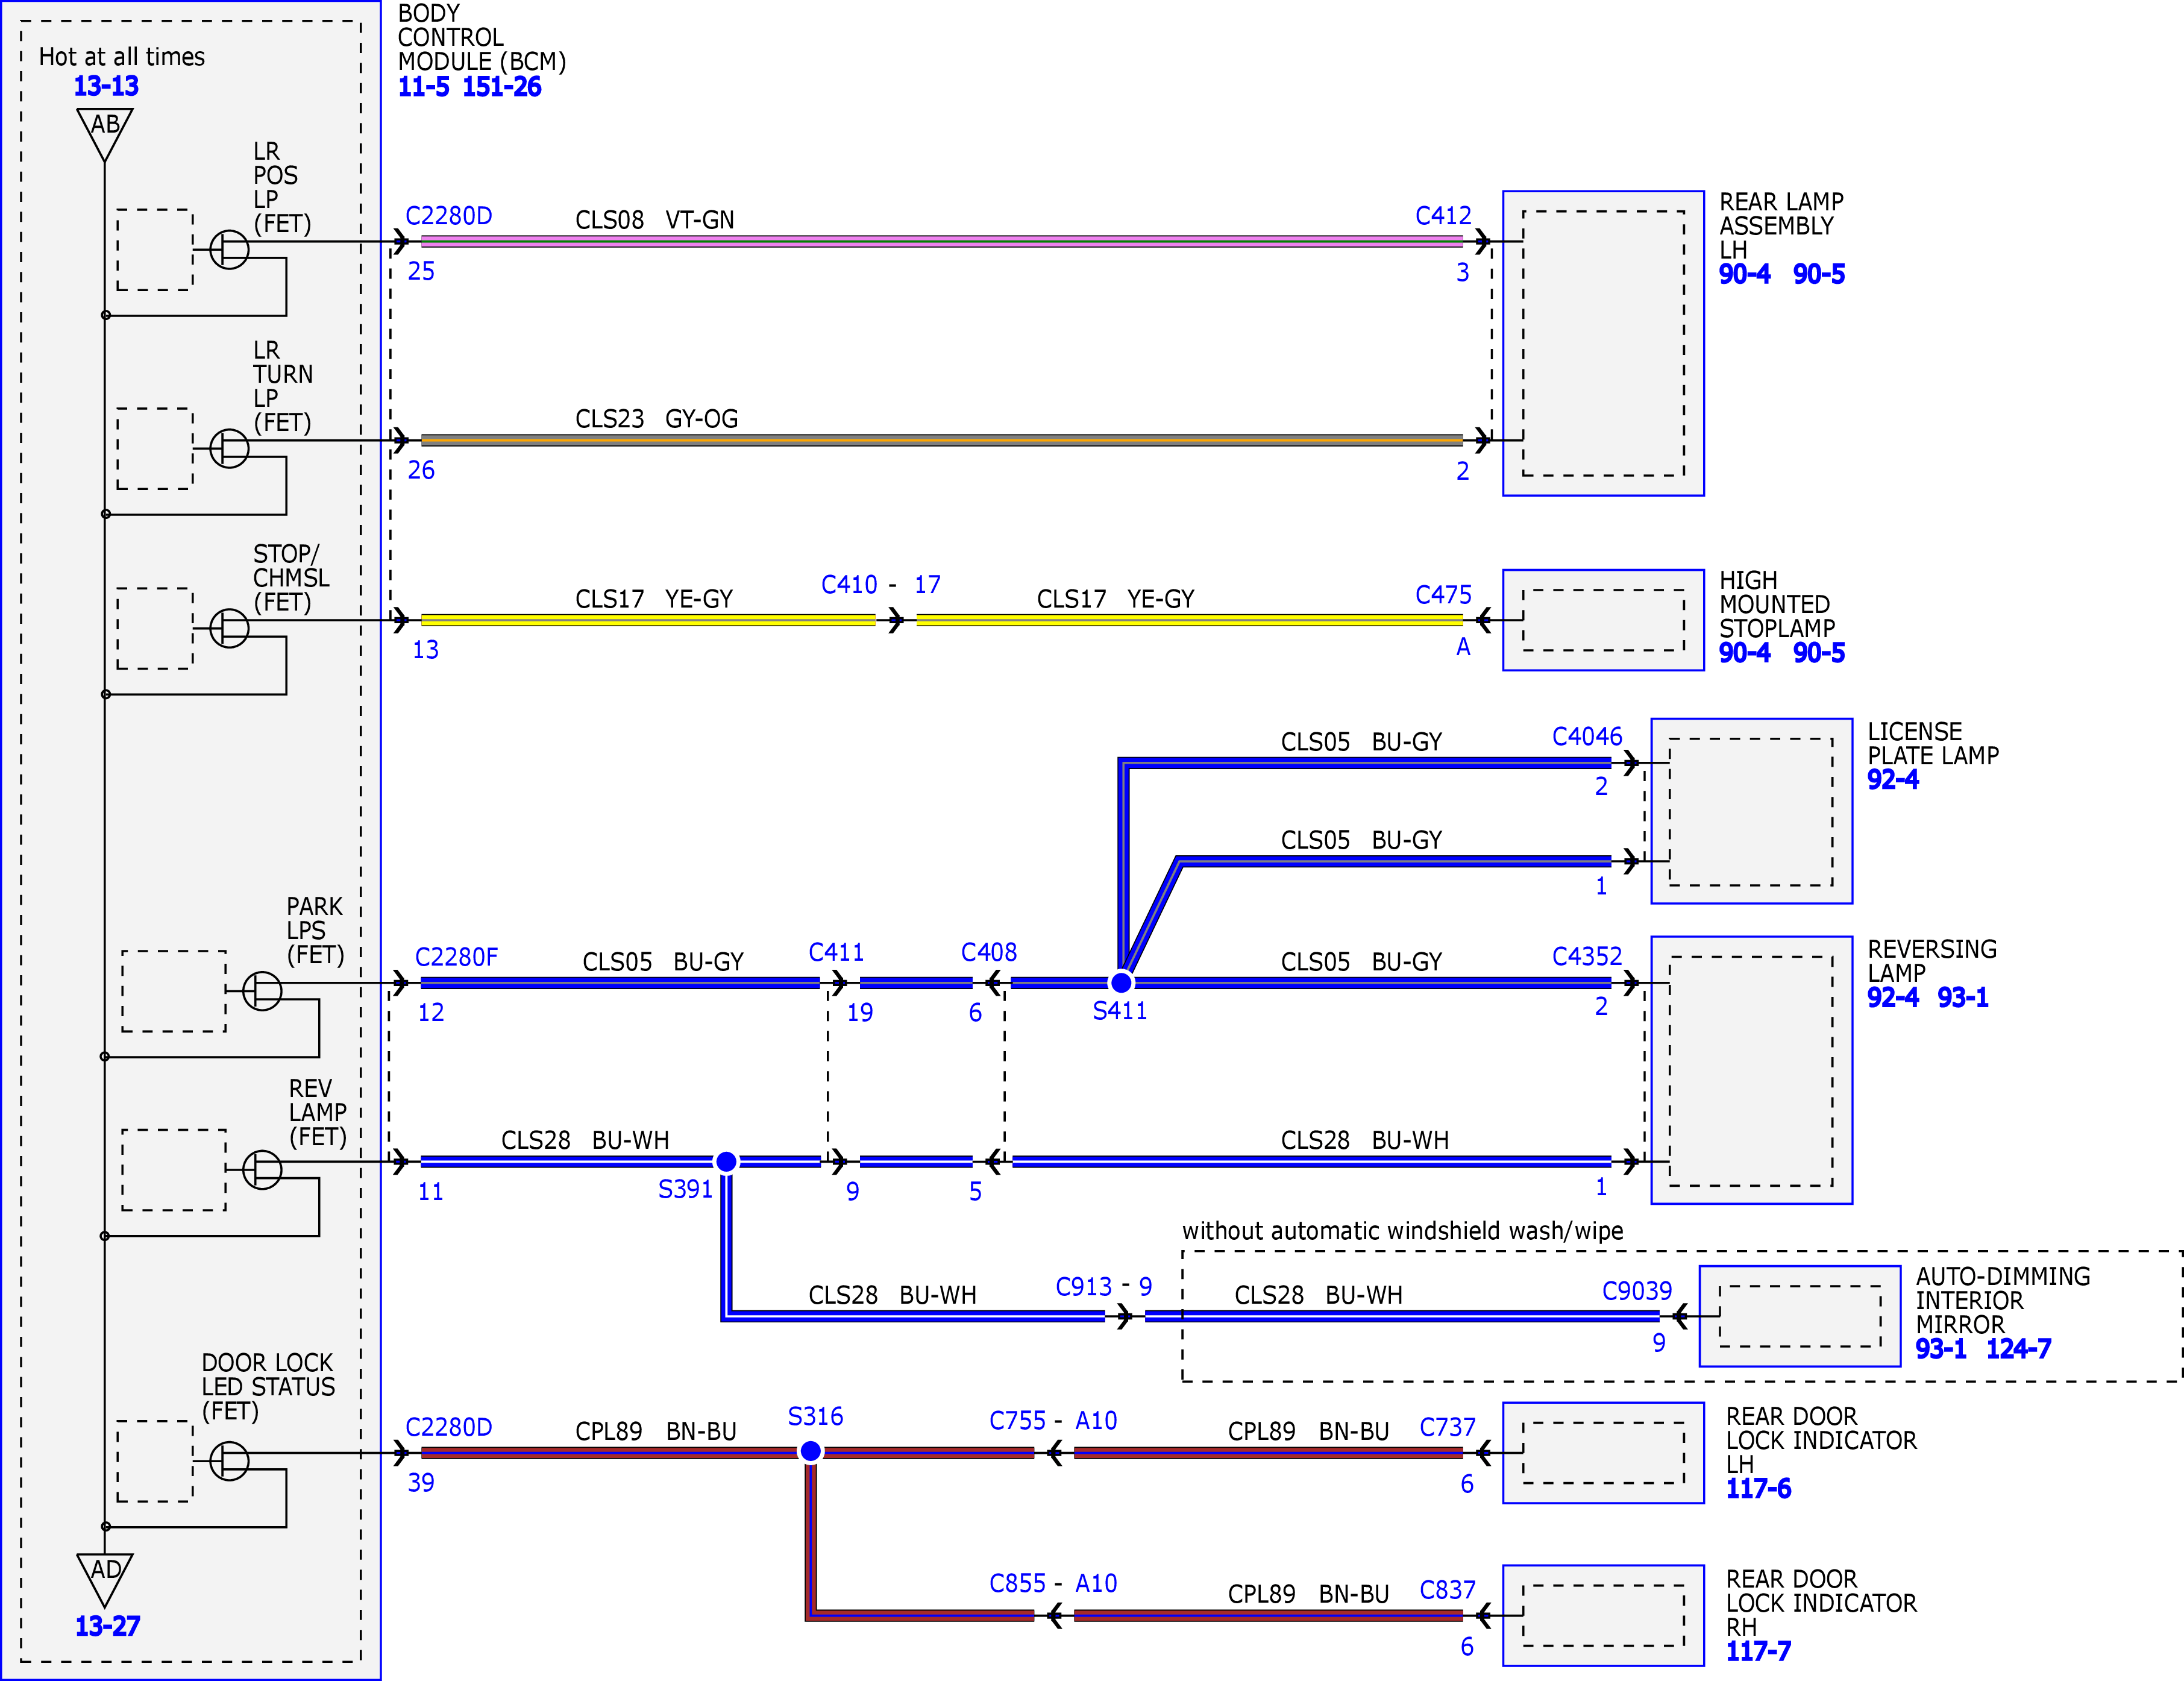Click connector label C412
The width and height of the screenshot is (2184, 1681).
click(x=1443, y=216)
